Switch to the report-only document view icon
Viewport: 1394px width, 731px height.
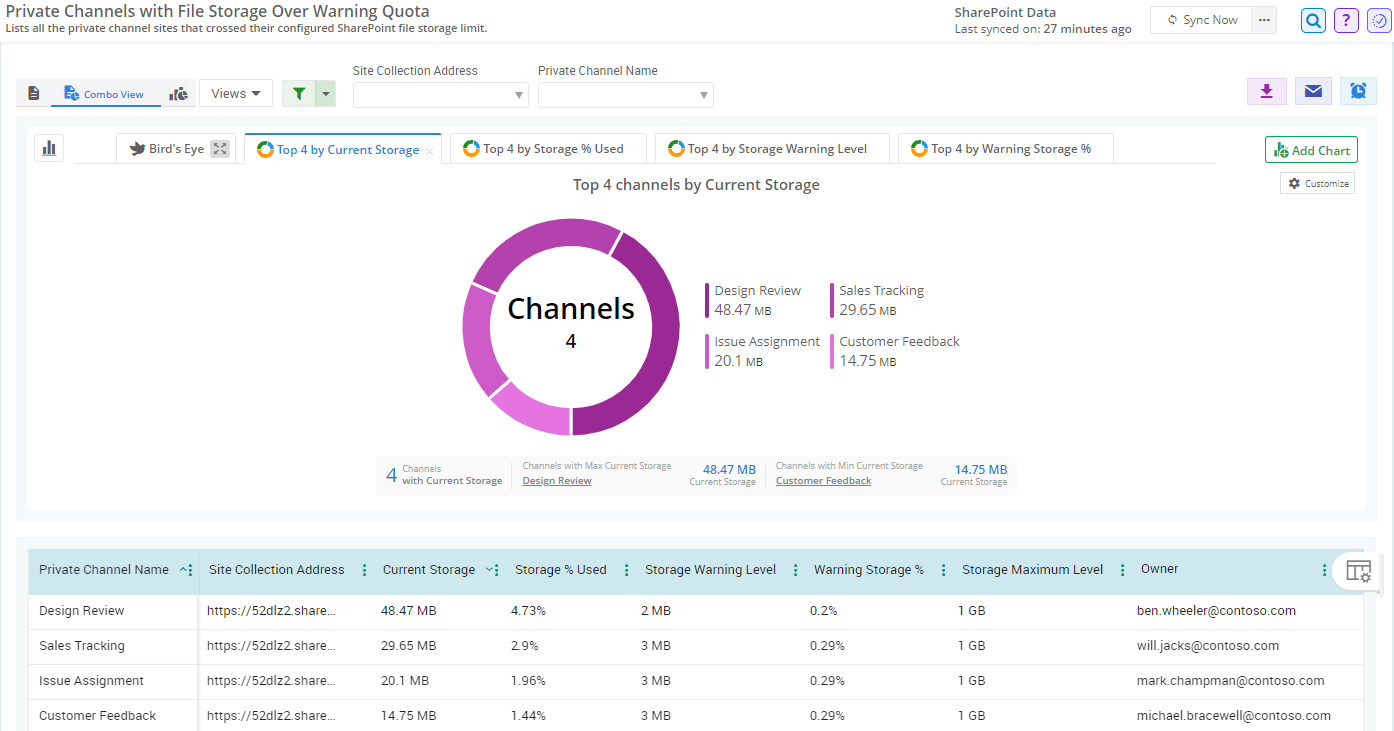click(x=33, y=94)
